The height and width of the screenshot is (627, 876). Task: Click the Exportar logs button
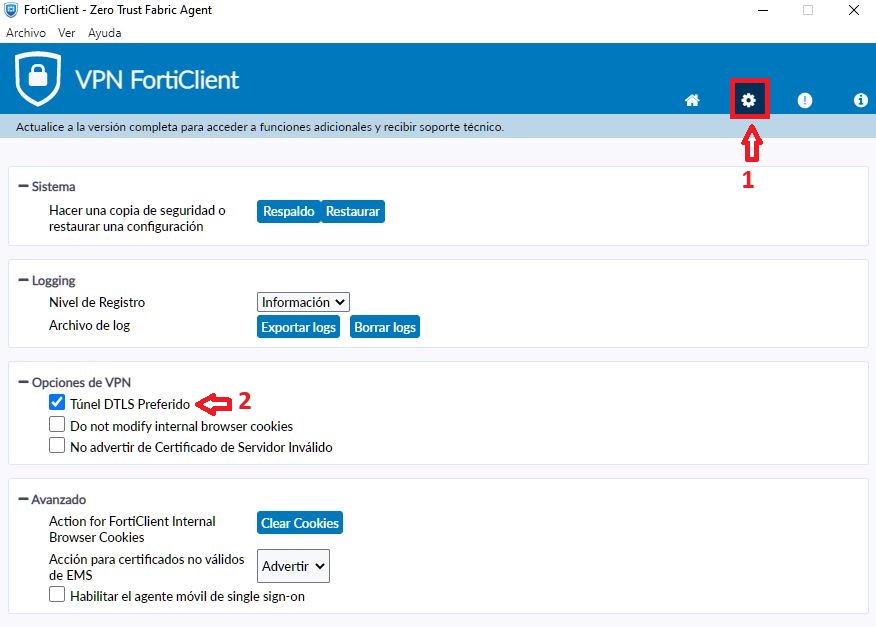[298, 327]
